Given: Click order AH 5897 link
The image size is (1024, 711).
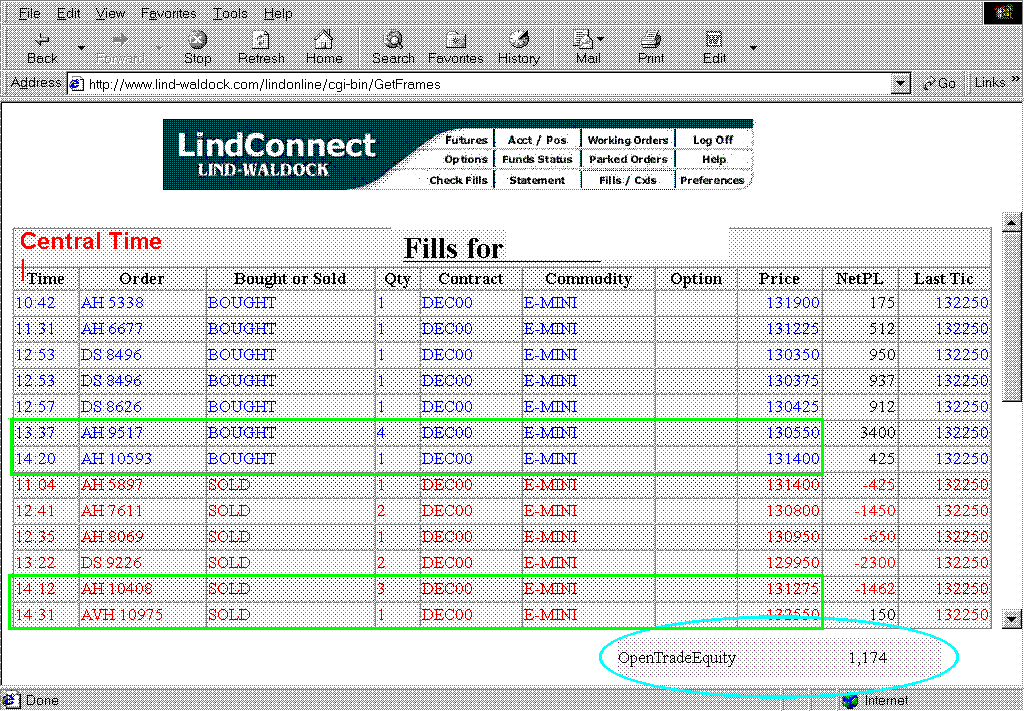Looking at the screenshot, I should 112,484.
